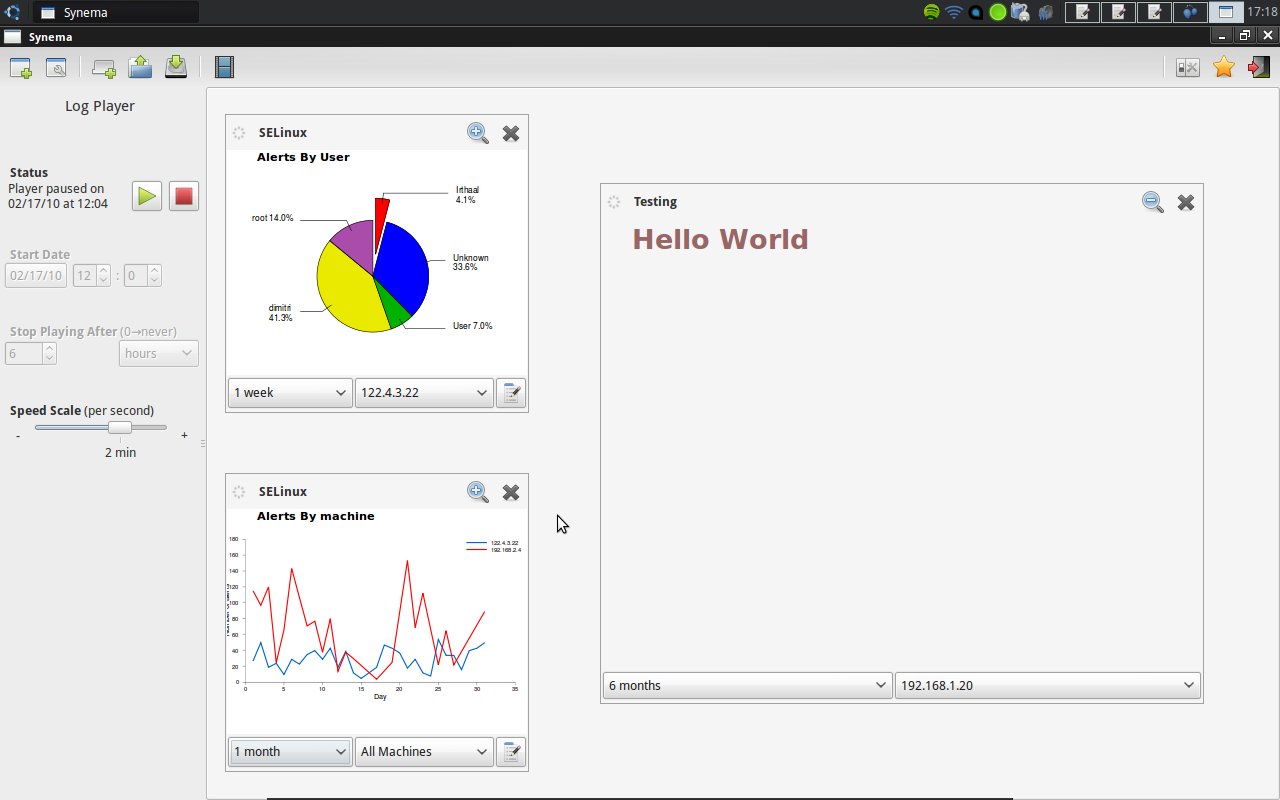Click the "Log Player" heading

100,106
